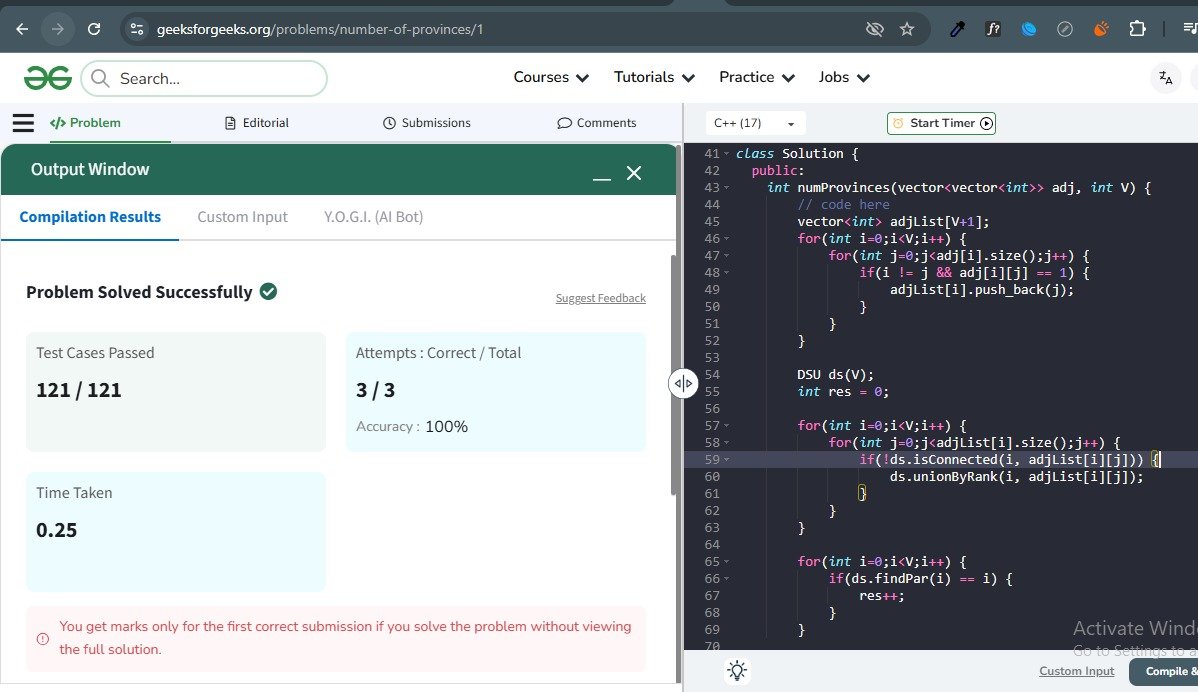The height and width of the screenshot is (692, 1198).
Task: Open the C++ (17) language dropdown
Action: pyautogui.click(x=754, y=123)
